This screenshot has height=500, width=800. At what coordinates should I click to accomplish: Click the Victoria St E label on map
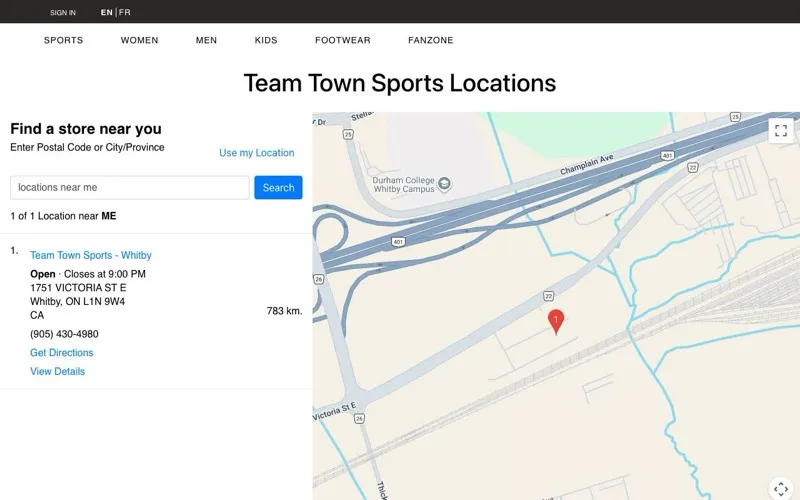point(335,411)
